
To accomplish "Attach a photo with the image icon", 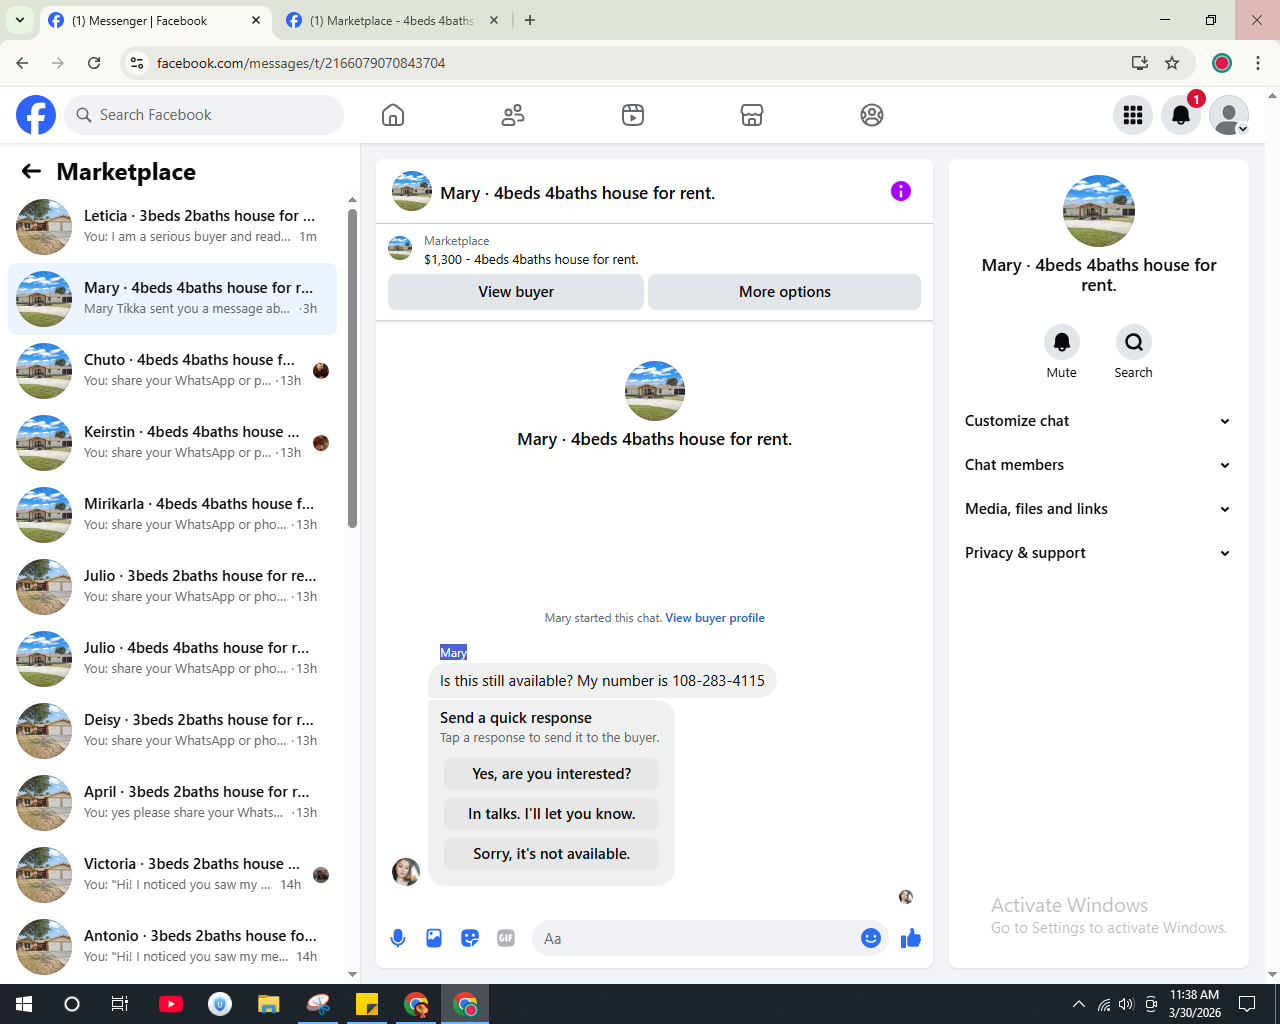I will 434,938.
